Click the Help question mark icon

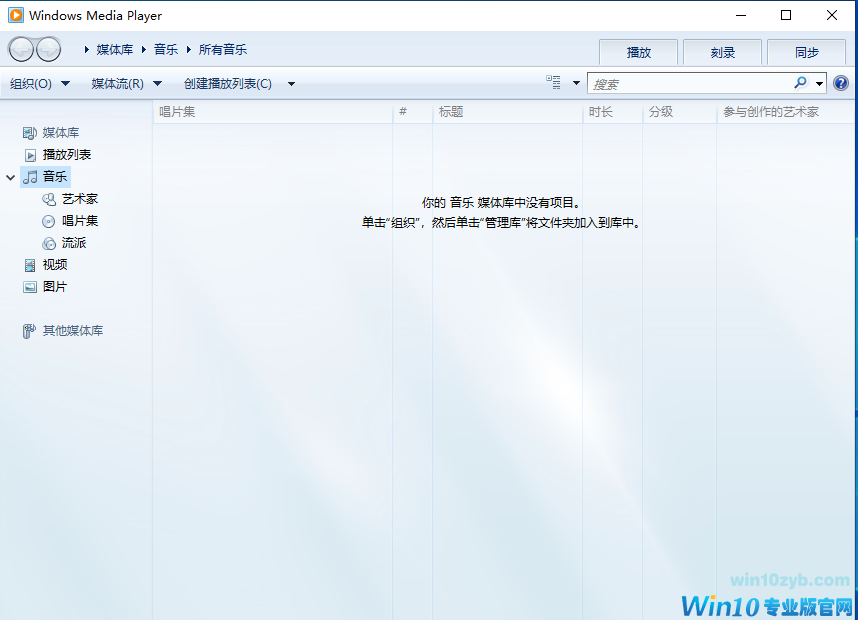click(x=841, y=82)
